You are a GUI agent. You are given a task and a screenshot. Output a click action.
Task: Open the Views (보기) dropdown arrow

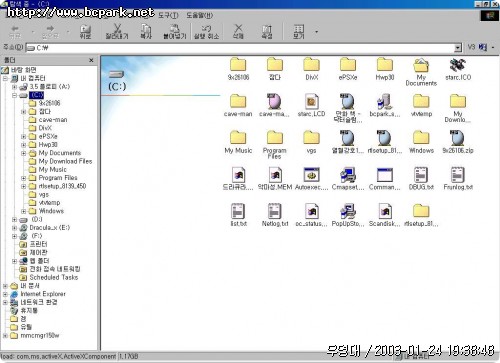[x=316, y=32]
